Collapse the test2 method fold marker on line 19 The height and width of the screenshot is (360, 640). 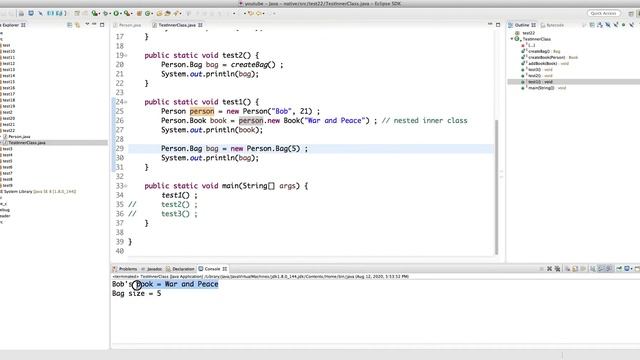click(126, 55)
